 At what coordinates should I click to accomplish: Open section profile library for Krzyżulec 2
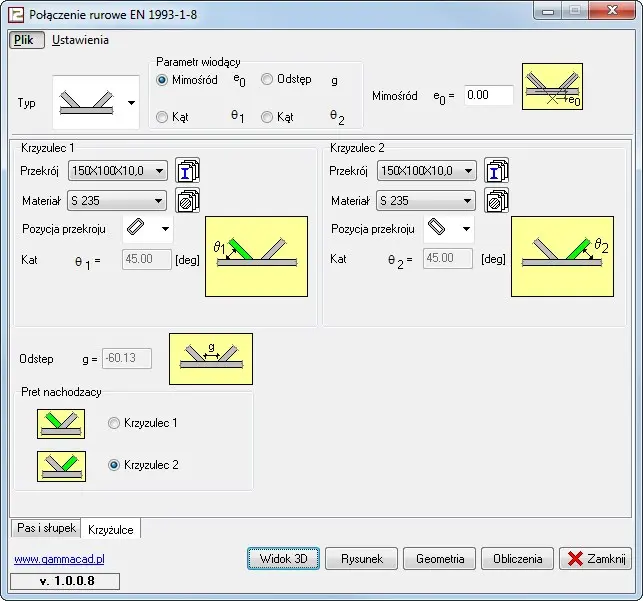[x=497, y=171]
